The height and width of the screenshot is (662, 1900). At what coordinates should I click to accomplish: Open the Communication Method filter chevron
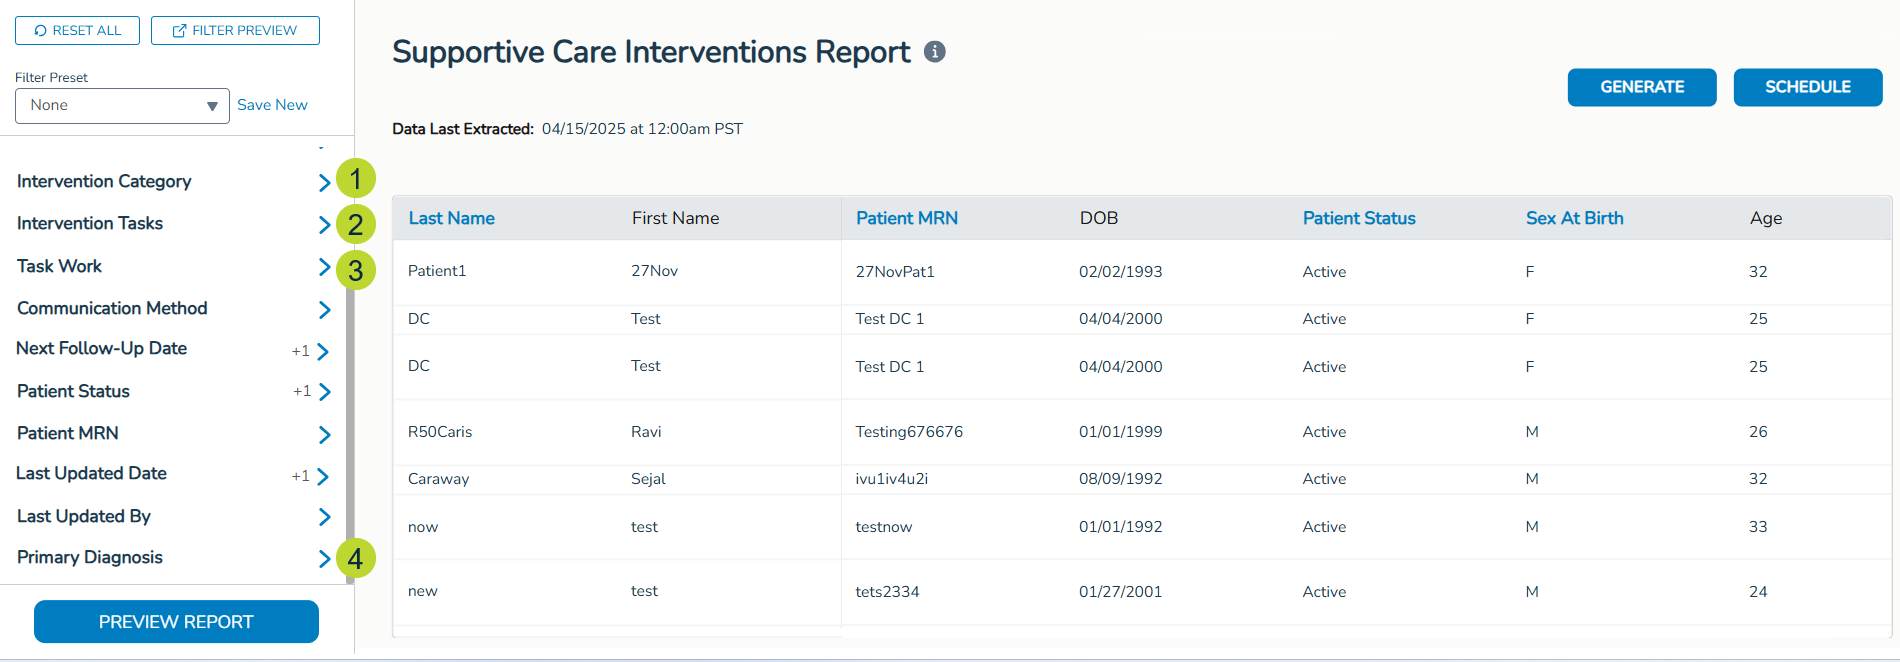324,309
